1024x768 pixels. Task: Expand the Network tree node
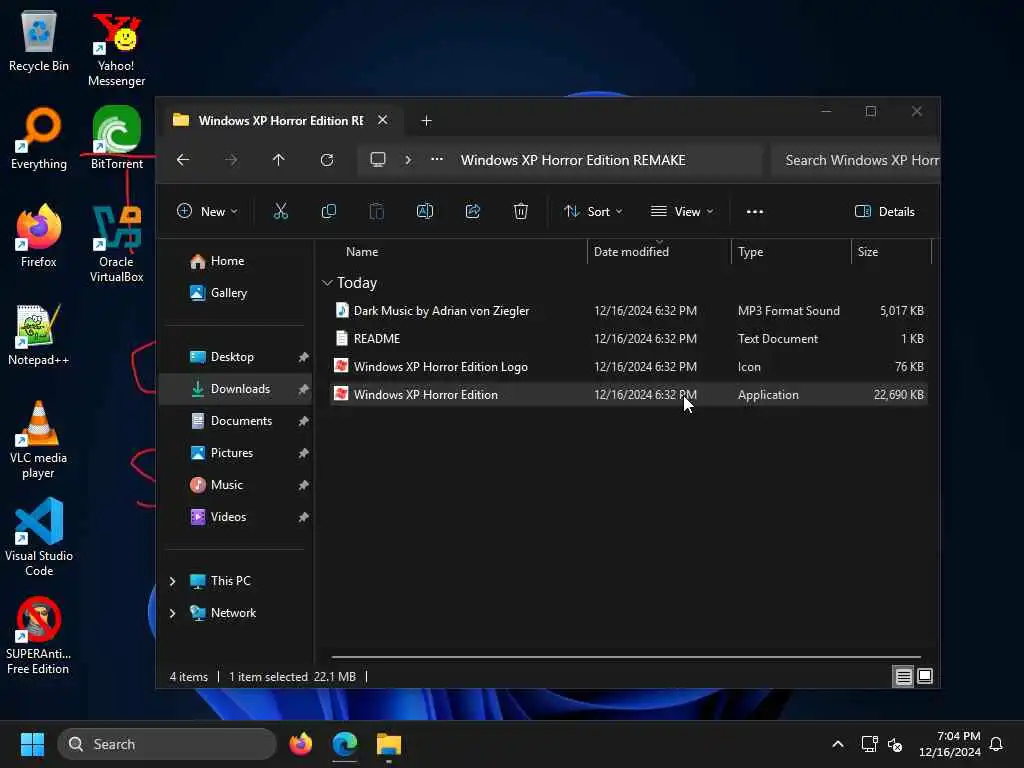172,613
